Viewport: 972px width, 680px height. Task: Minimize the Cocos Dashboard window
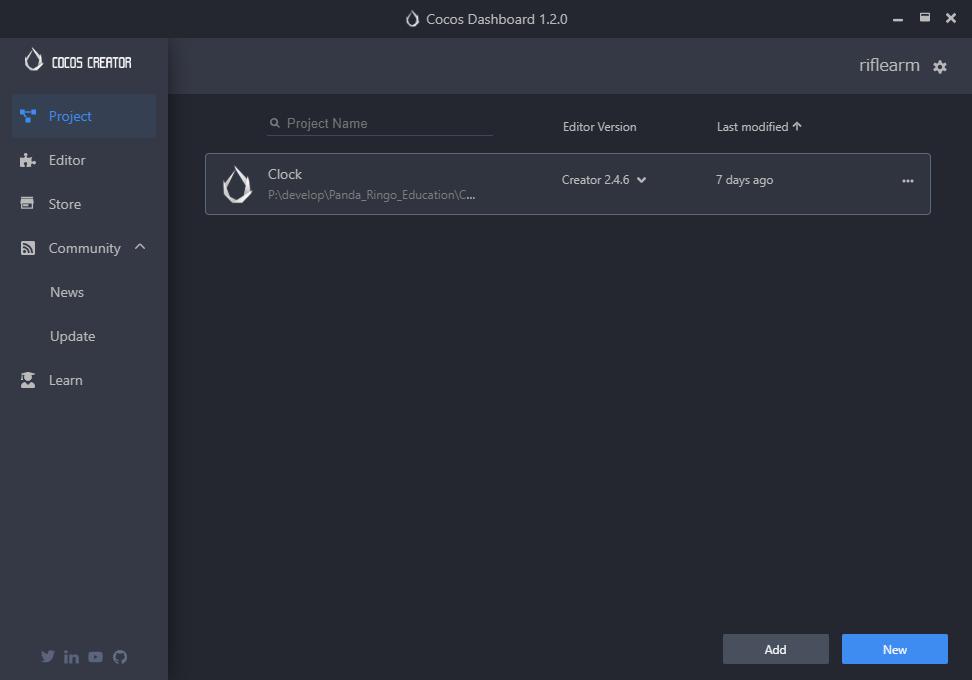pyautogui.click(x=898, y=19)
